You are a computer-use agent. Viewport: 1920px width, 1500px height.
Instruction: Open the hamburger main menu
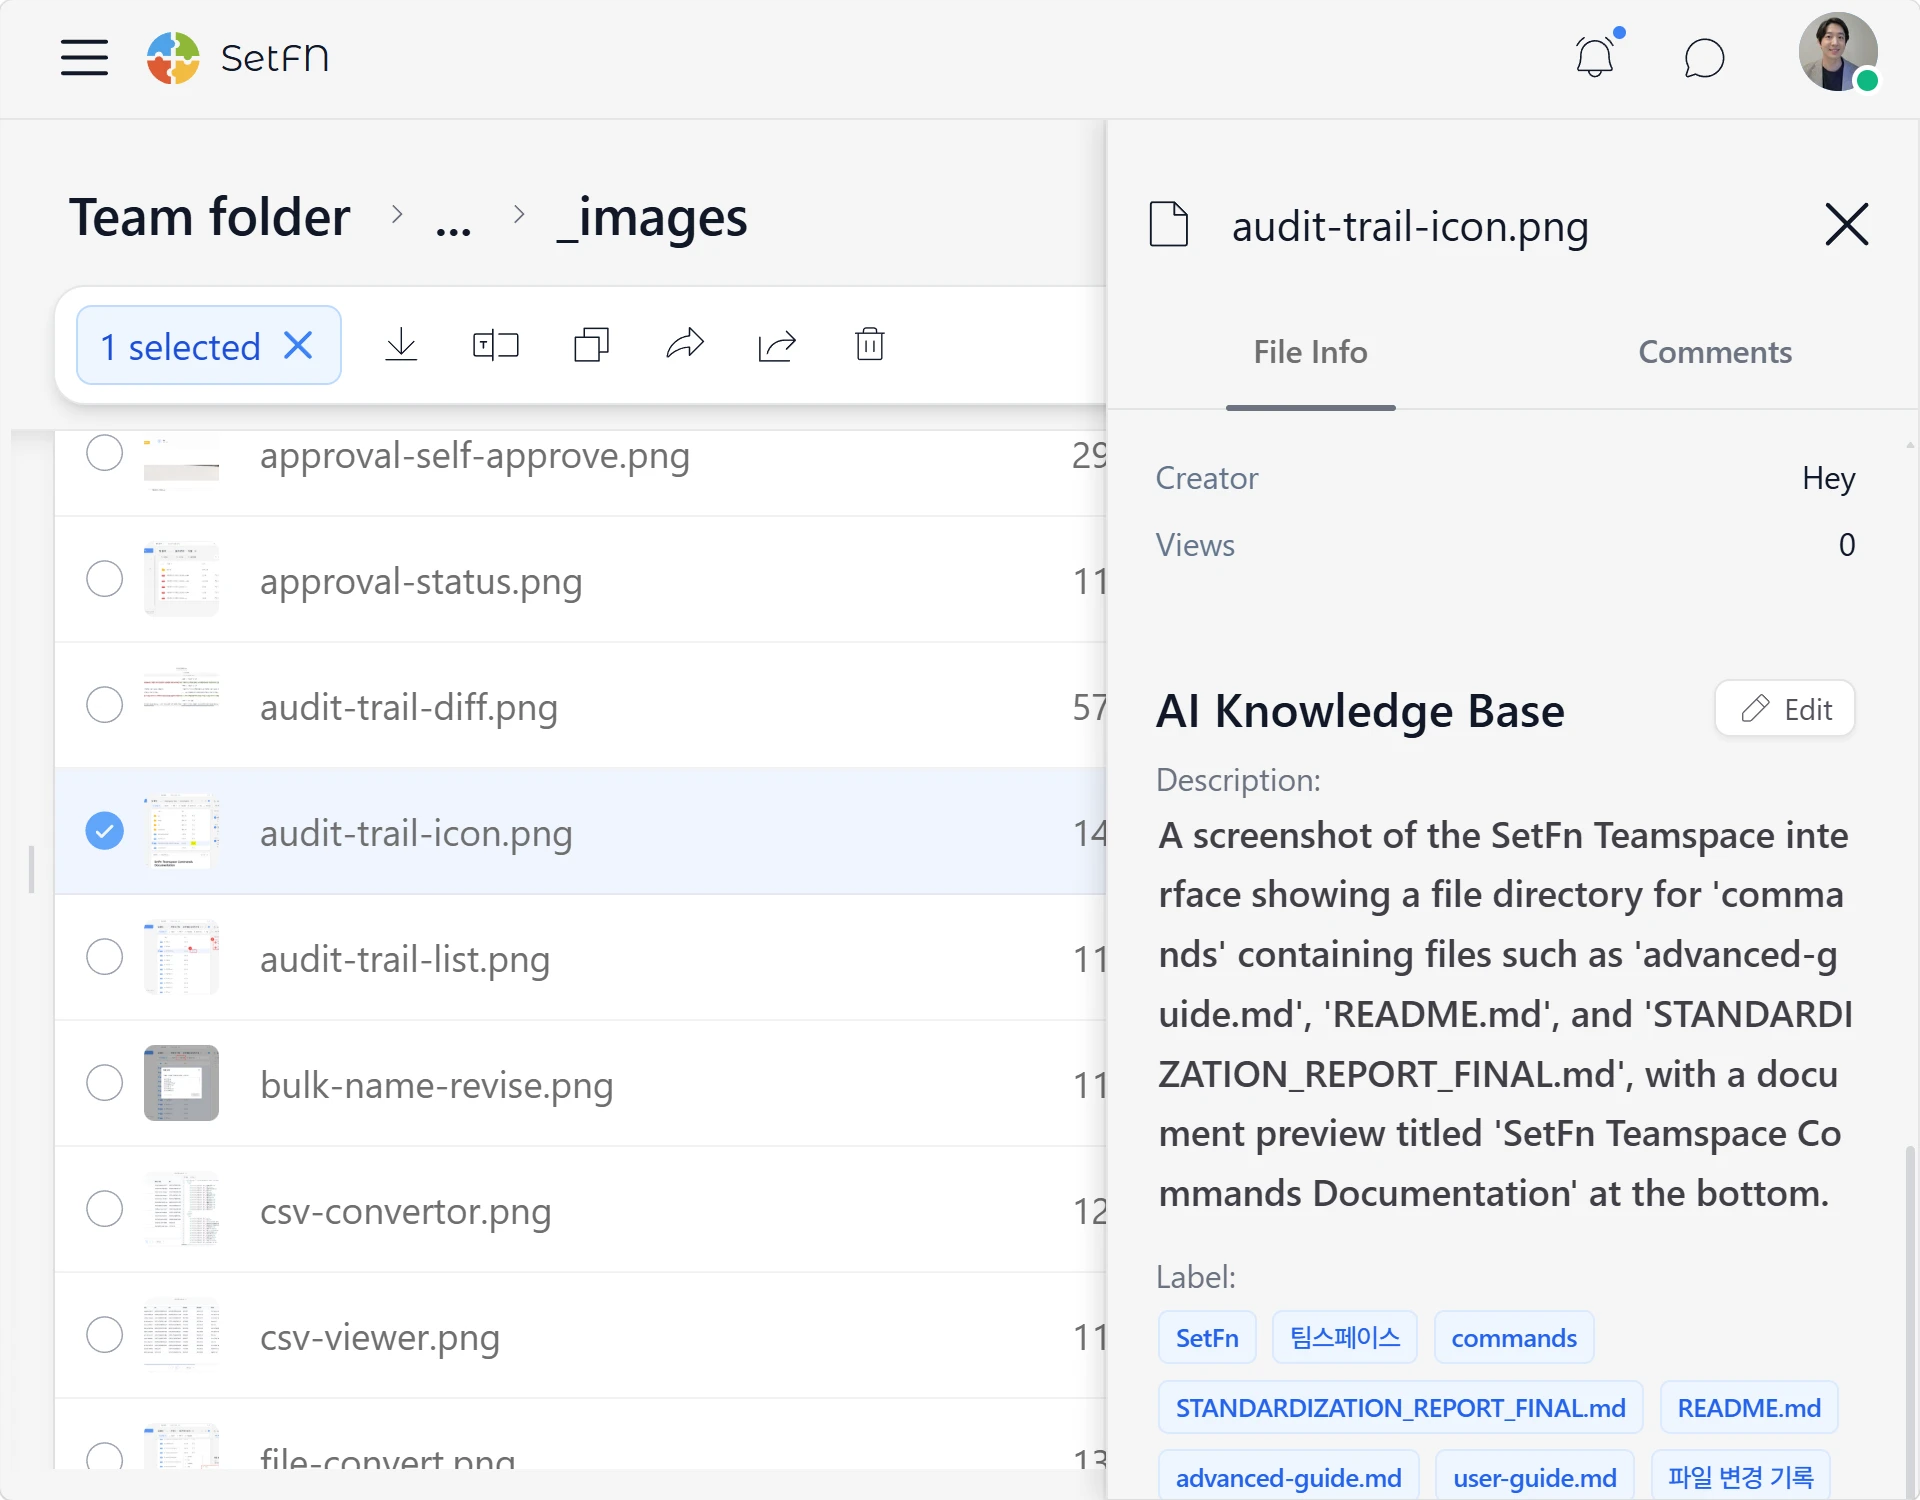click(84, 58)
